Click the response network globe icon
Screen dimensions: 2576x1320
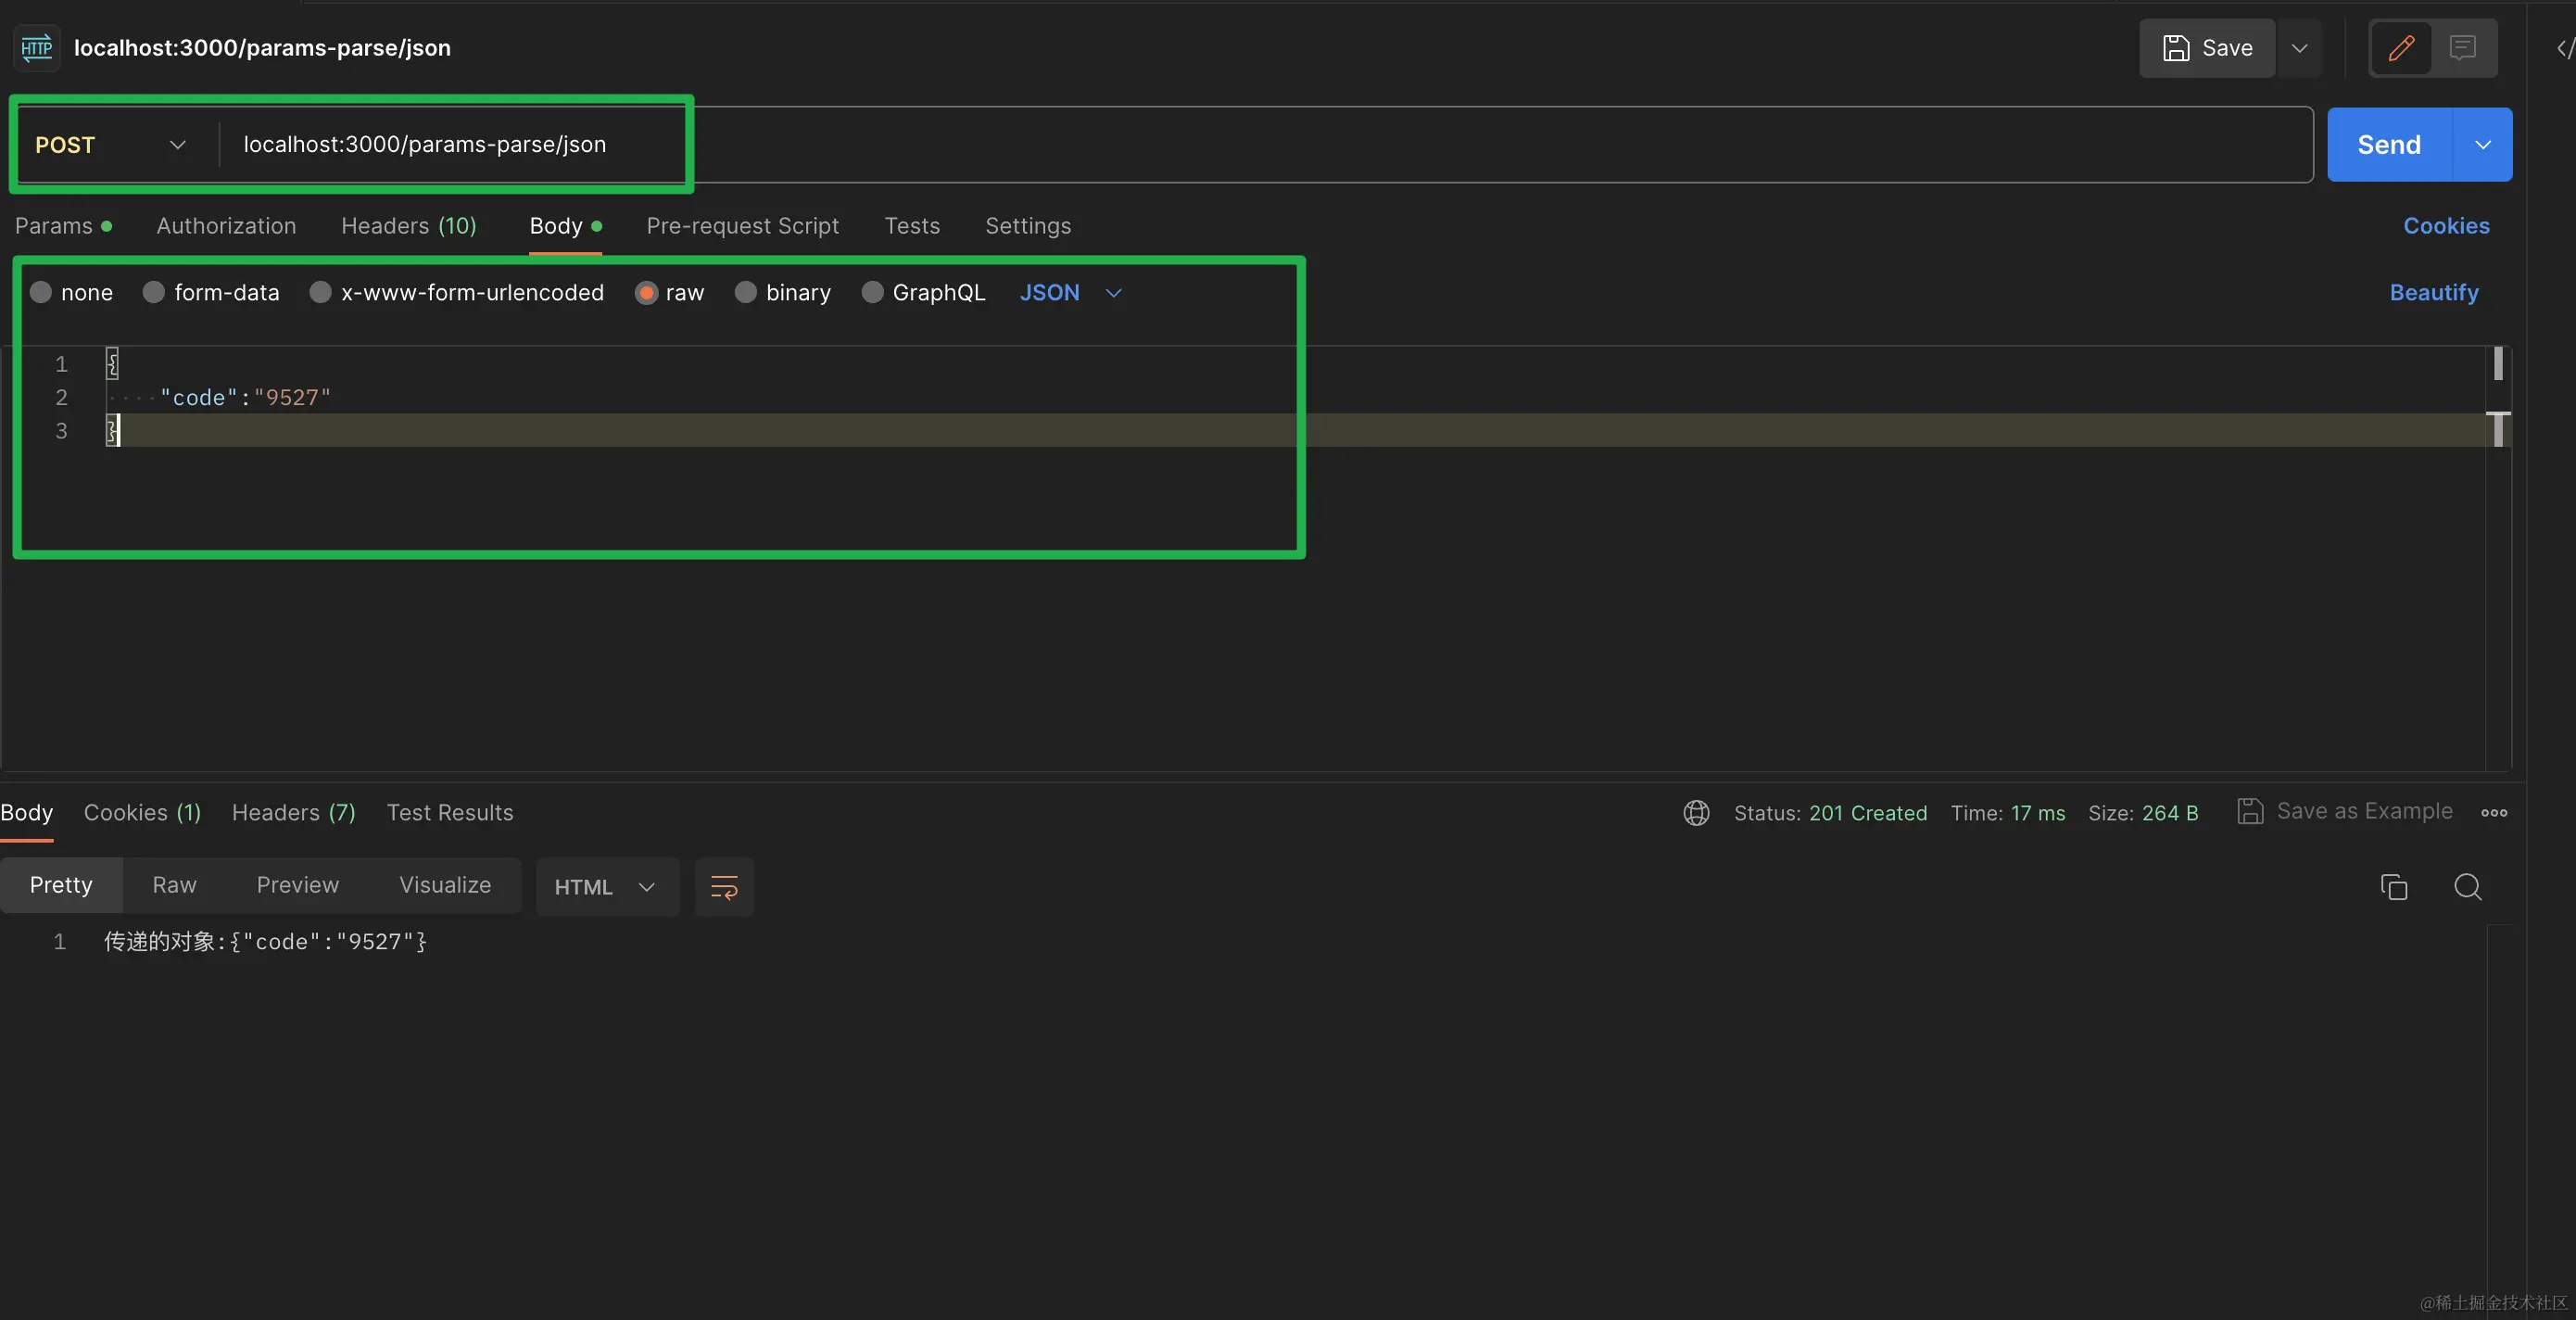tap(1696, 813)
